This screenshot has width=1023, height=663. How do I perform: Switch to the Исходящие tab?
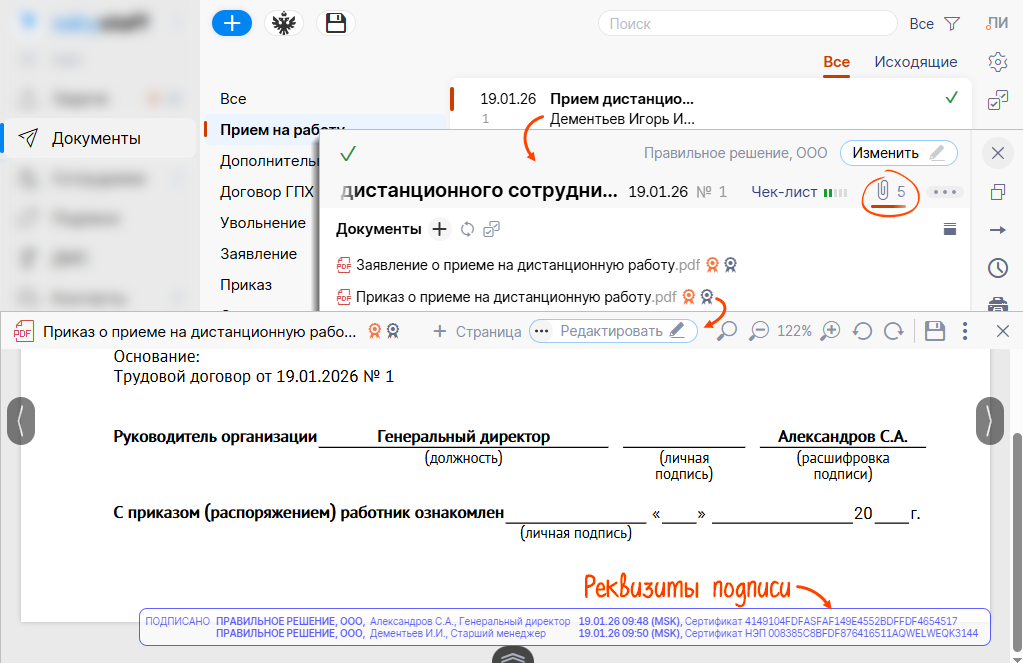[915, 62]
